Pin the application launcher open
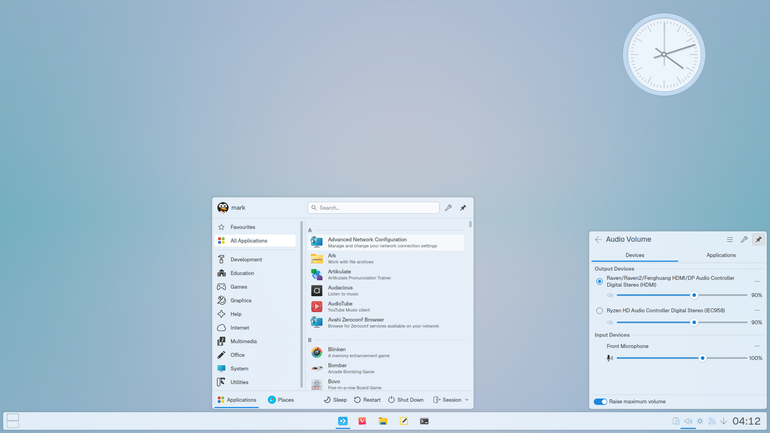 [x=463, y=208]
